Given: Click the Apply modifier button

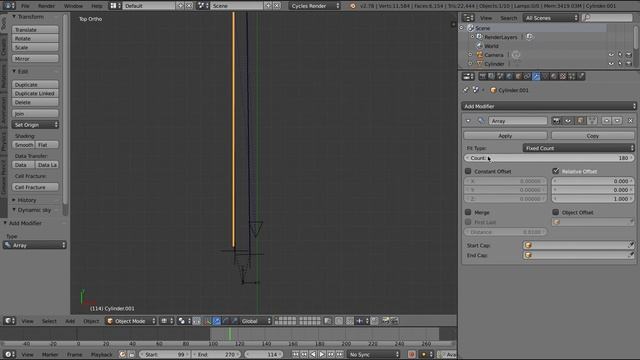Looking at the screenshot, I should coord(505,136).
